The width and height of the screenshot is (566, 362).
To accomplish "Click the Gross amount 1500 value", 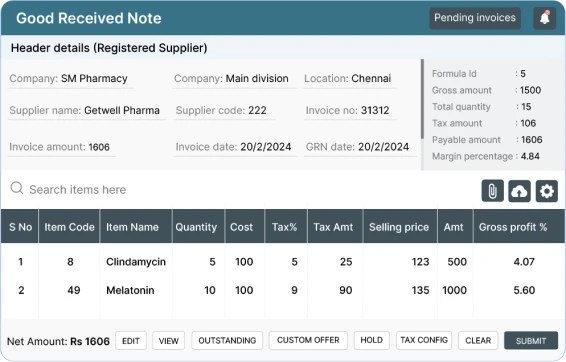I will tap(530, 90).
